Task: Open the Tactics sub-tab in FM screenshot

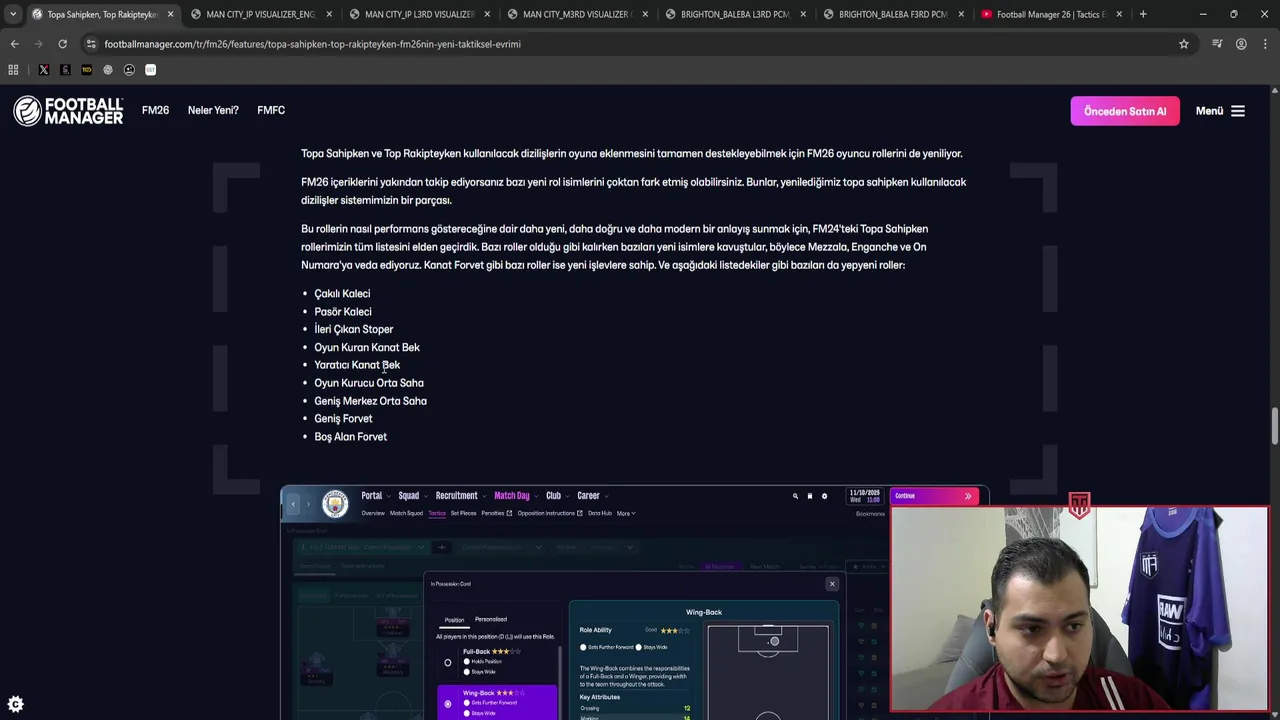Action: (437, 514)
